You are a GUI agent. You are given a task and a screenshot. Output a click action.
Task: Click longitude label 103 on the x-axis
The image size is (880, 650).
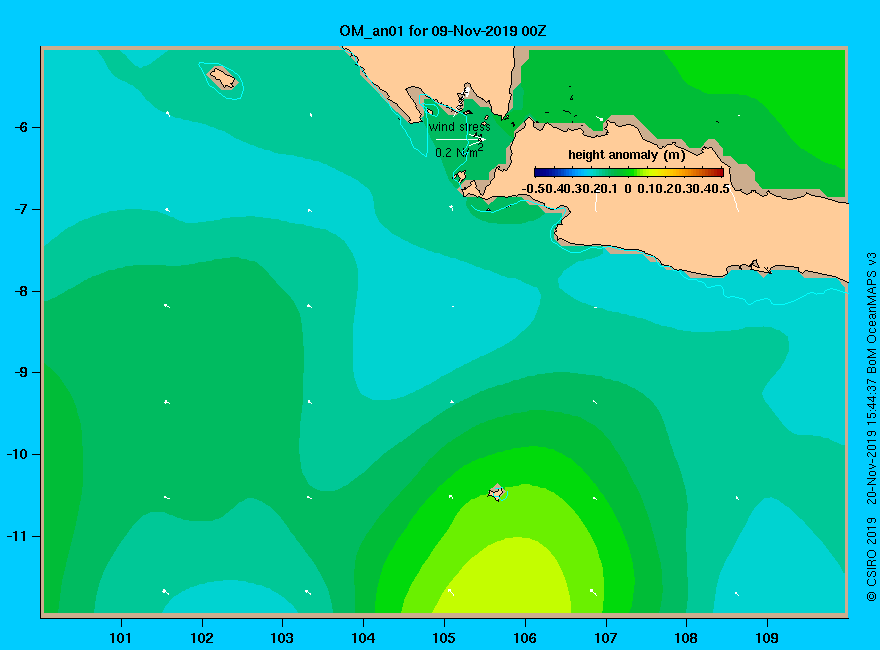tap(282, 638)
